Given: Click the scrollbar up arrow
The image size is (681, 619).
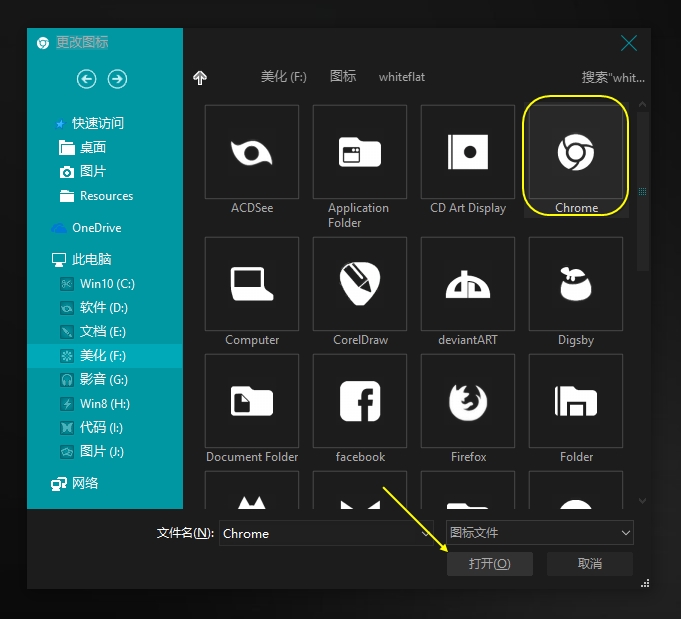Looking at the screenshot, I should tap(642, 104).
